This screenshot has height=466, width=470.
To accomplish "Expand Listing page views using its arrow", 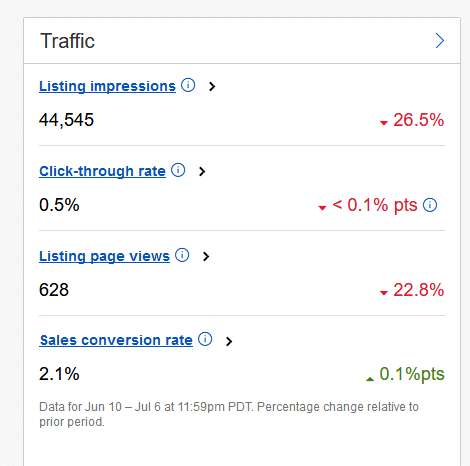I will tap(206, 257).
